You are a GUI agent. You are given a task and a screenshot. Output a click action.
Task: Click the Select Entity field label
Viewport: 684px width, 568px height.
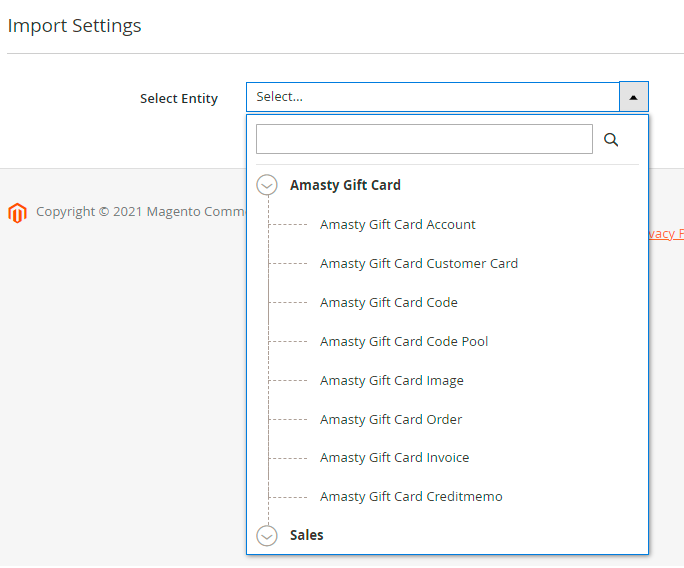coord(178,99)
